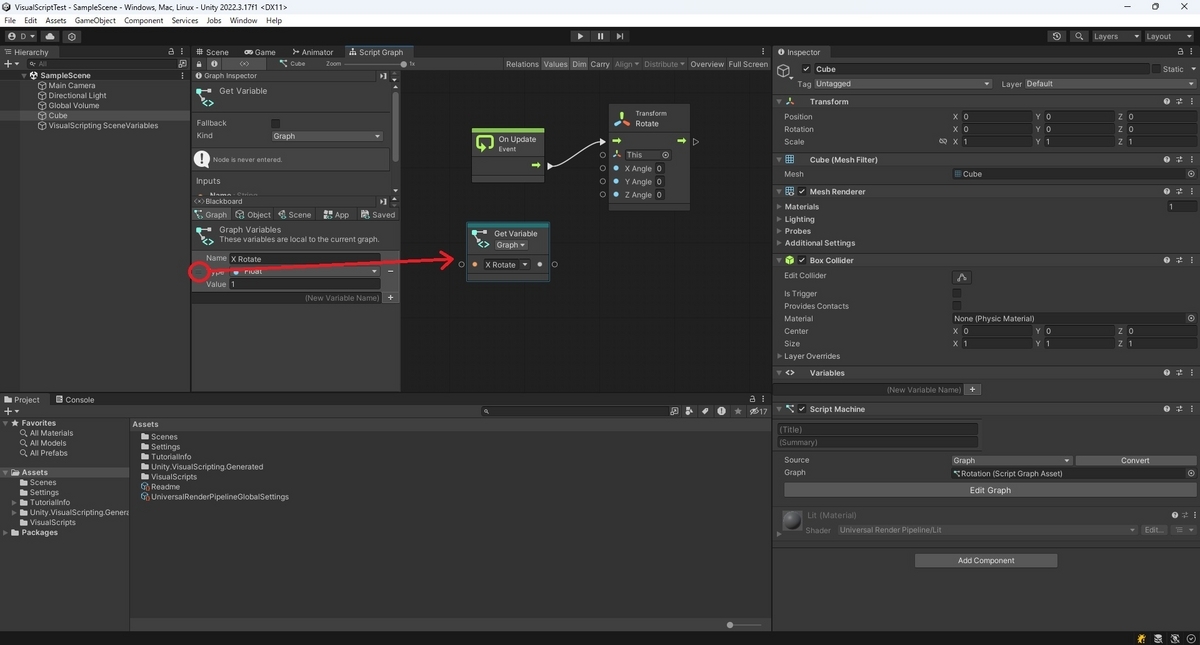Viewport: 1200px width, 645px height.
Task: Open the Window menu
Action: pyautogui.click(x=243, y=20)
